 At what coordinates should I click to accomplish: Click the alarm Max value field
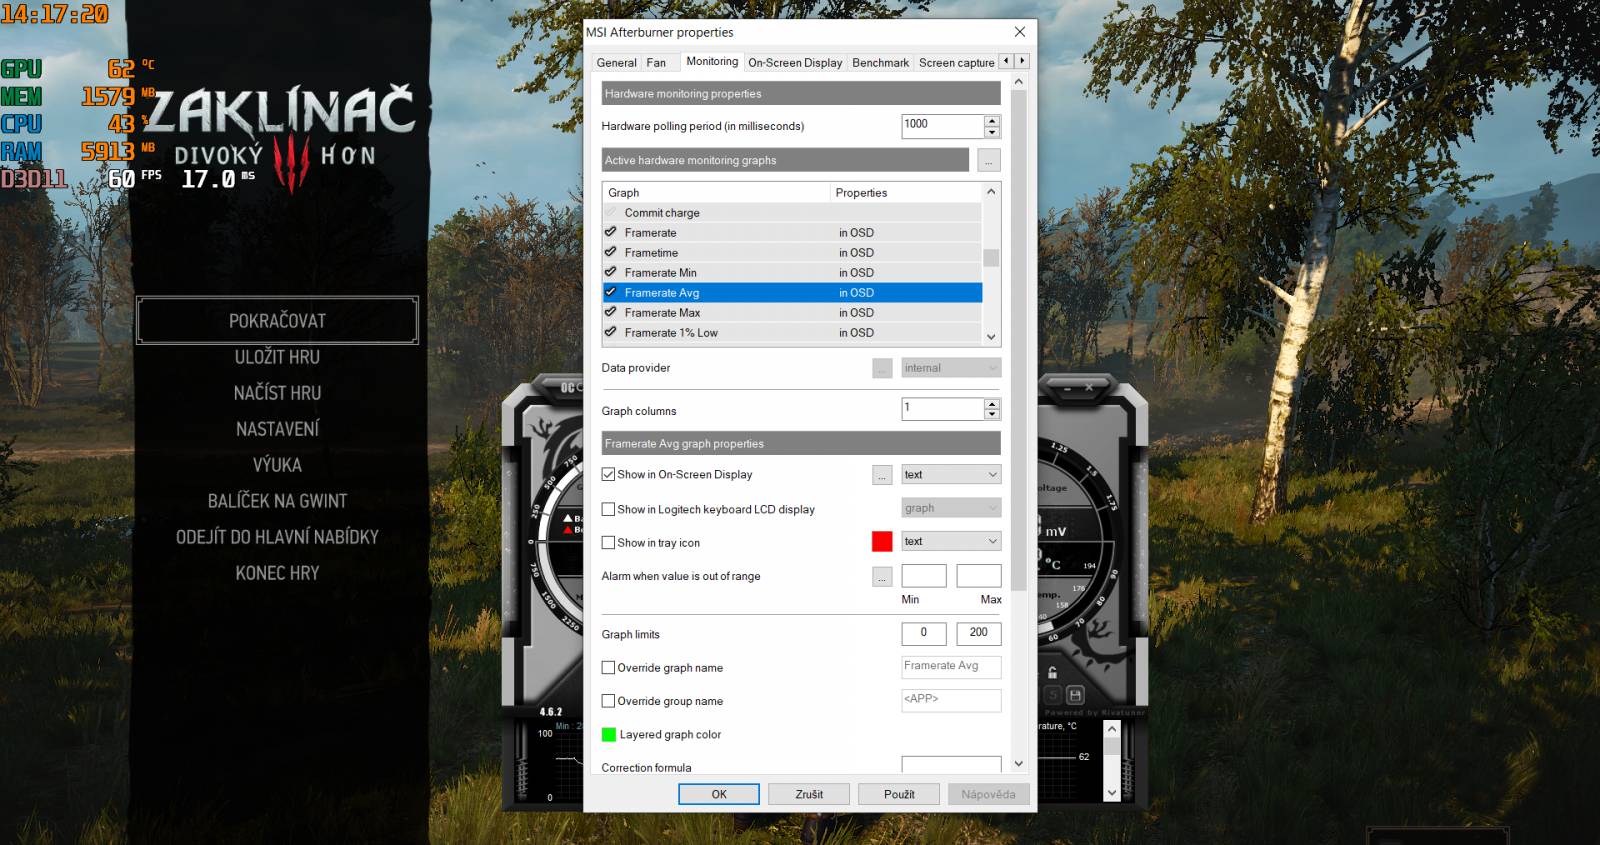coord(979,576)
